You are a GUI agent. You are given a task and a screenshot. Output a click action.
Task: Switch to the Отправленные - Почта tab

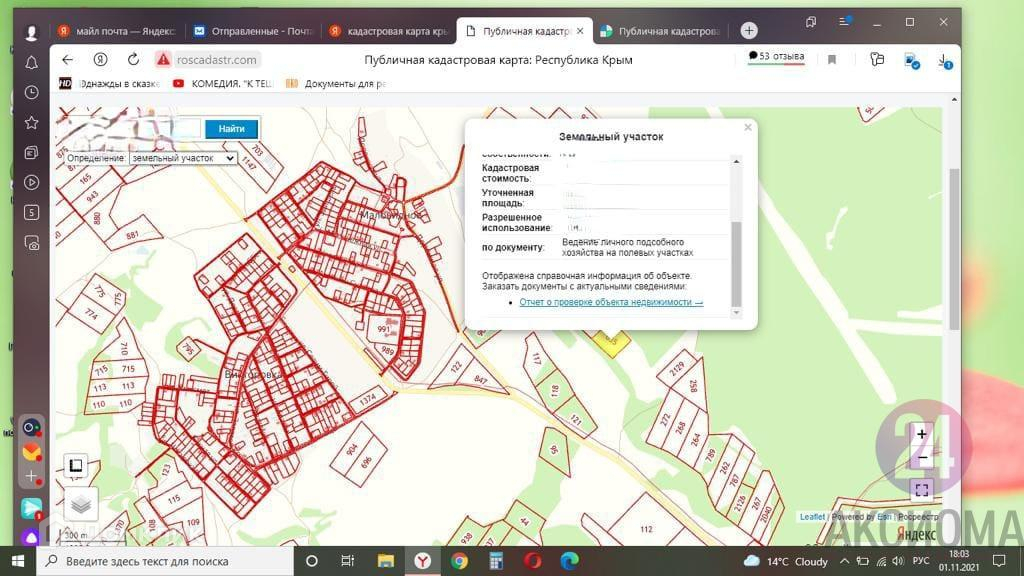pos(254,31)
